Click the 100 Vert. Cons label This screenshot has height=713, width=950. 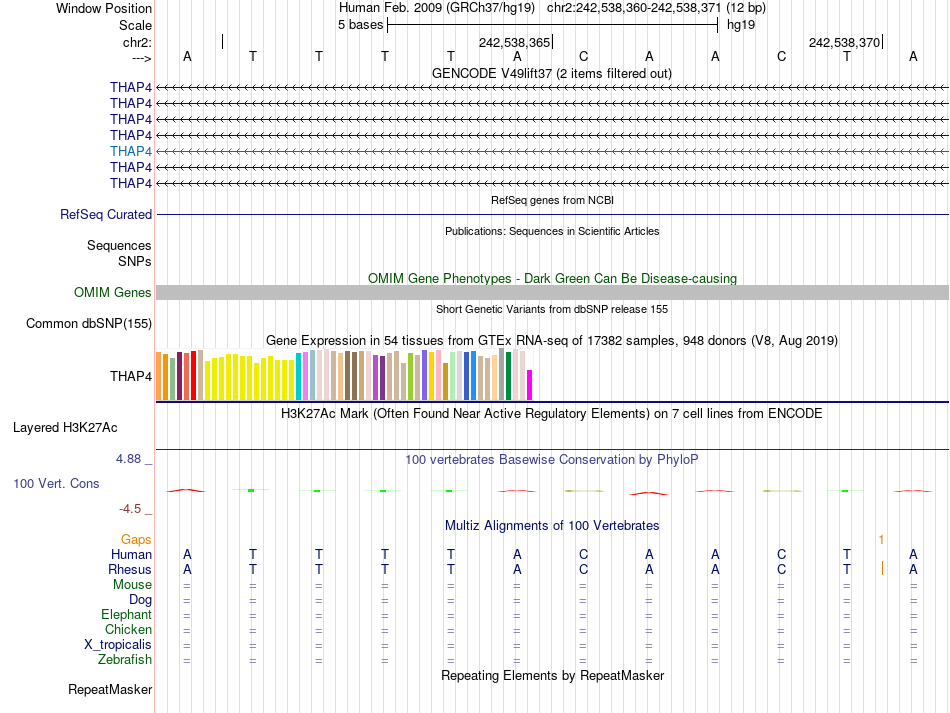56,483
